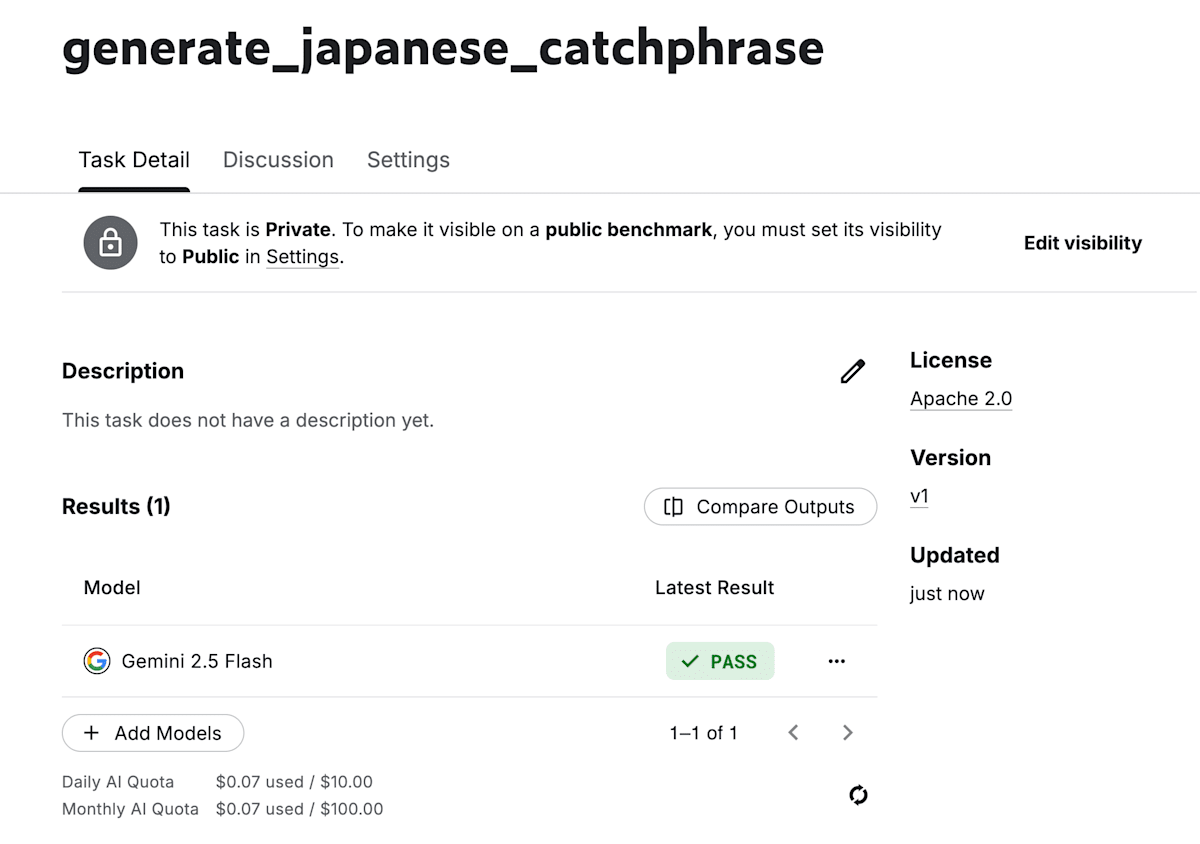This screenshot has height=844, width=1200.
Task: Click the 'This task does not have a description yet' text
Action: tap(248, 420)
